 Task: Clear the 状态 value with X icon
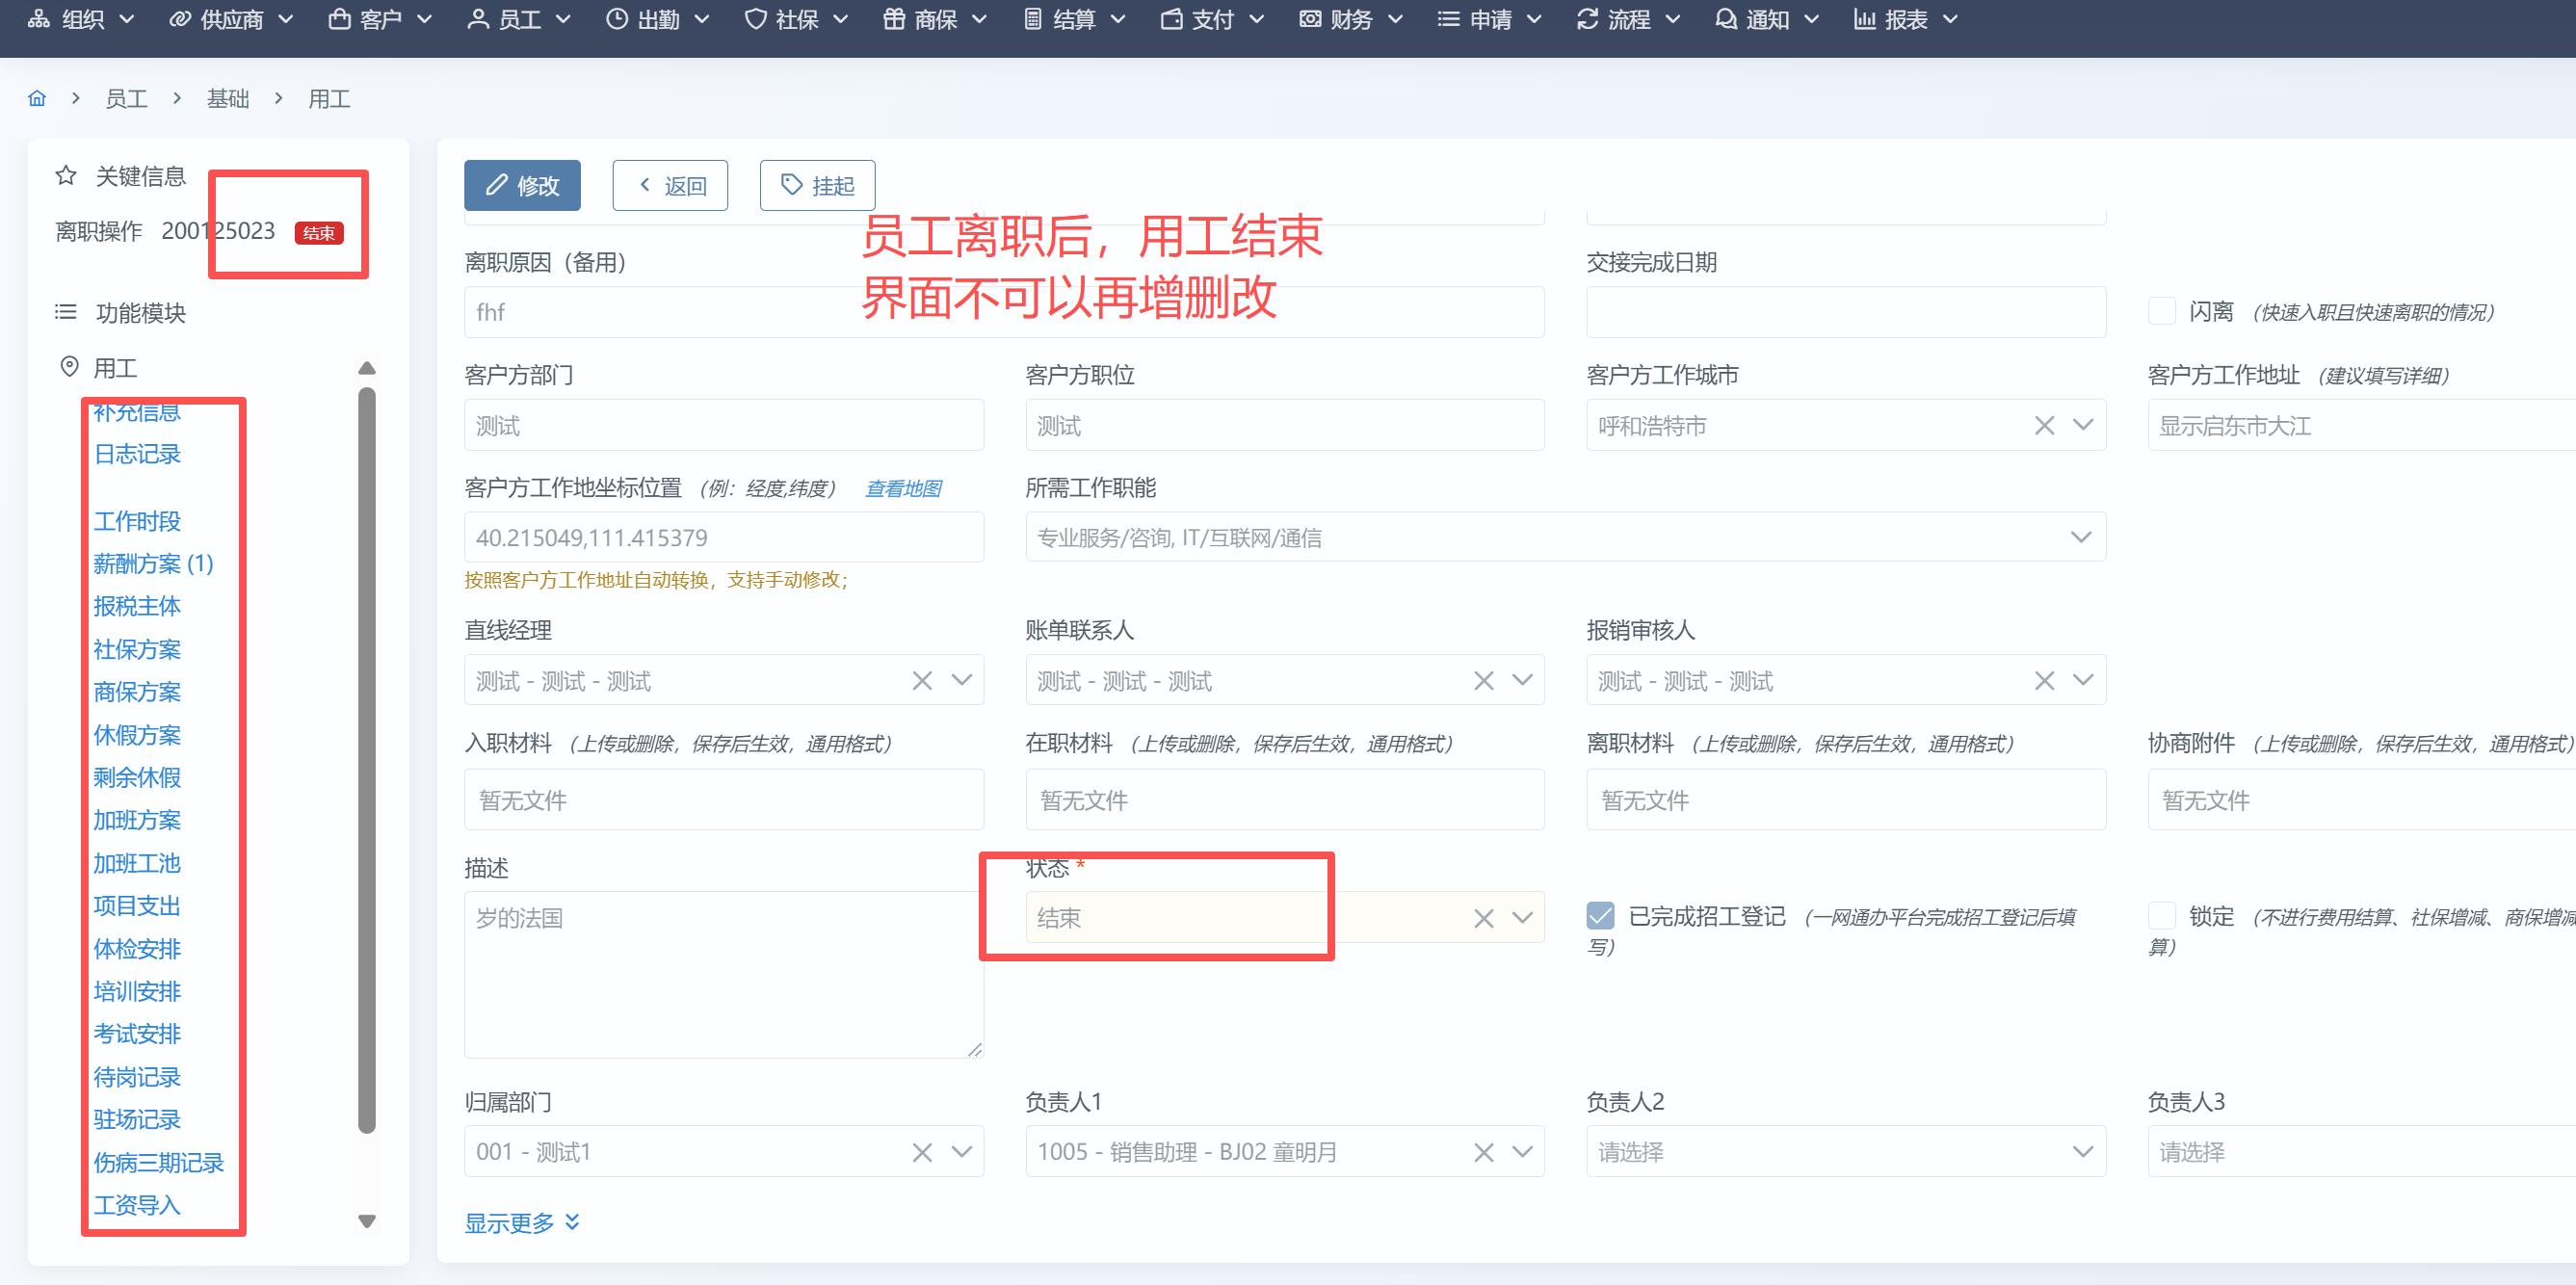click(x=1483, y=918)
